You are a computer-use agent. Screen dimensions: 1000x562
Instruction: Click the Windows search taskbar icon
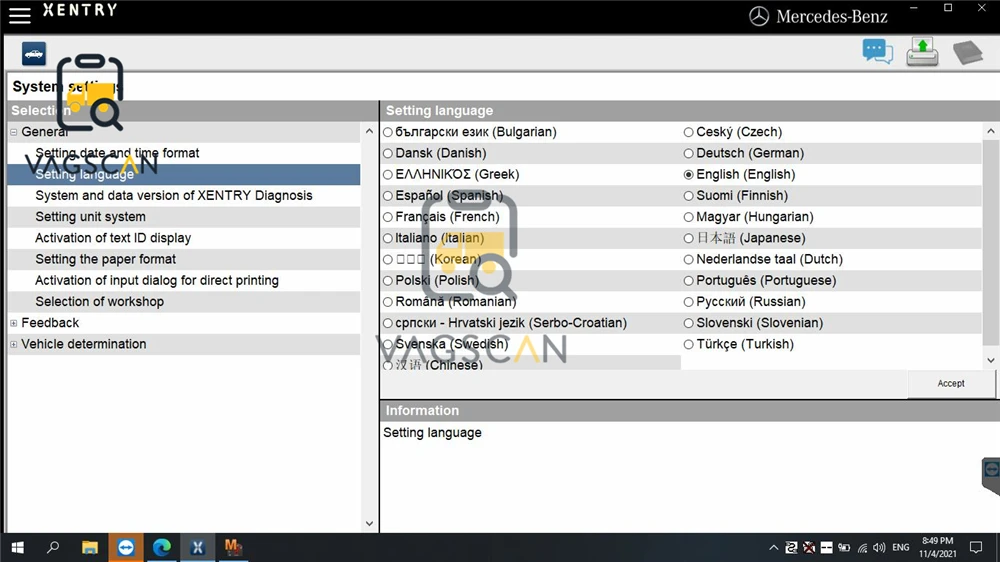pyautogui.click(x=53, y=547)
